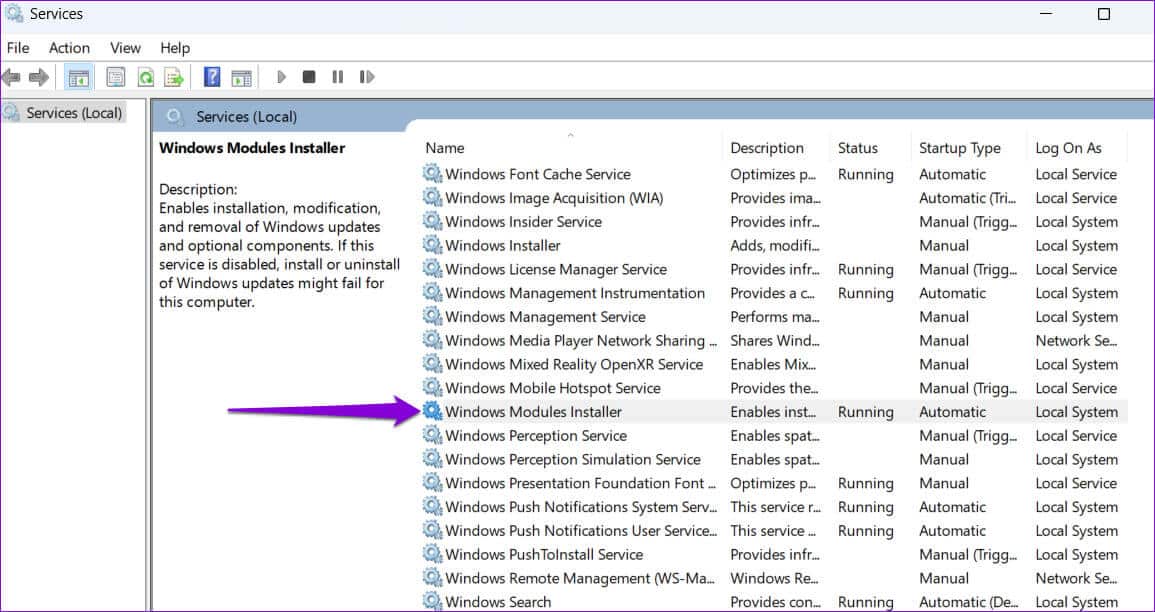Select the Windows Installer service name

click(x=502, y=245)
